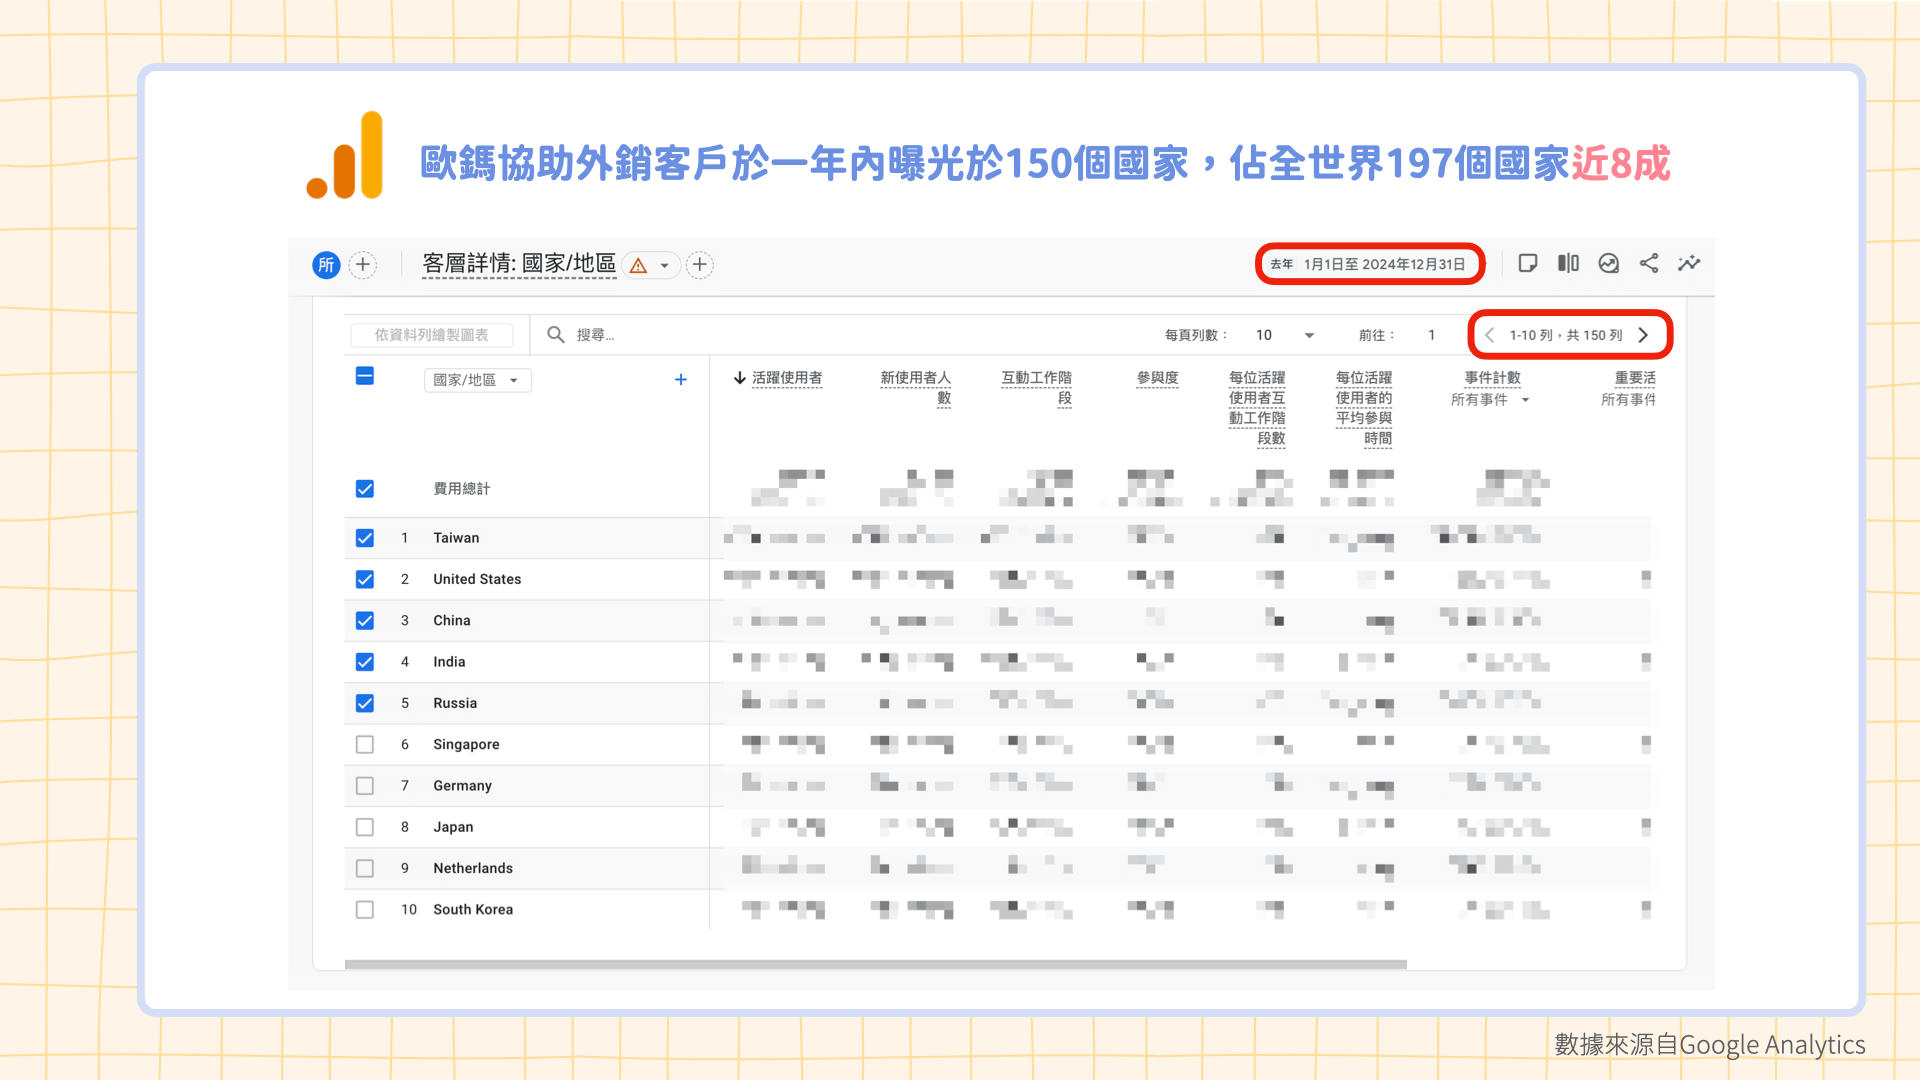The height and width of the screenshot is (1080, 1920).
Task: Click the search magnifier icon
Action: click(x=556, y=335)
